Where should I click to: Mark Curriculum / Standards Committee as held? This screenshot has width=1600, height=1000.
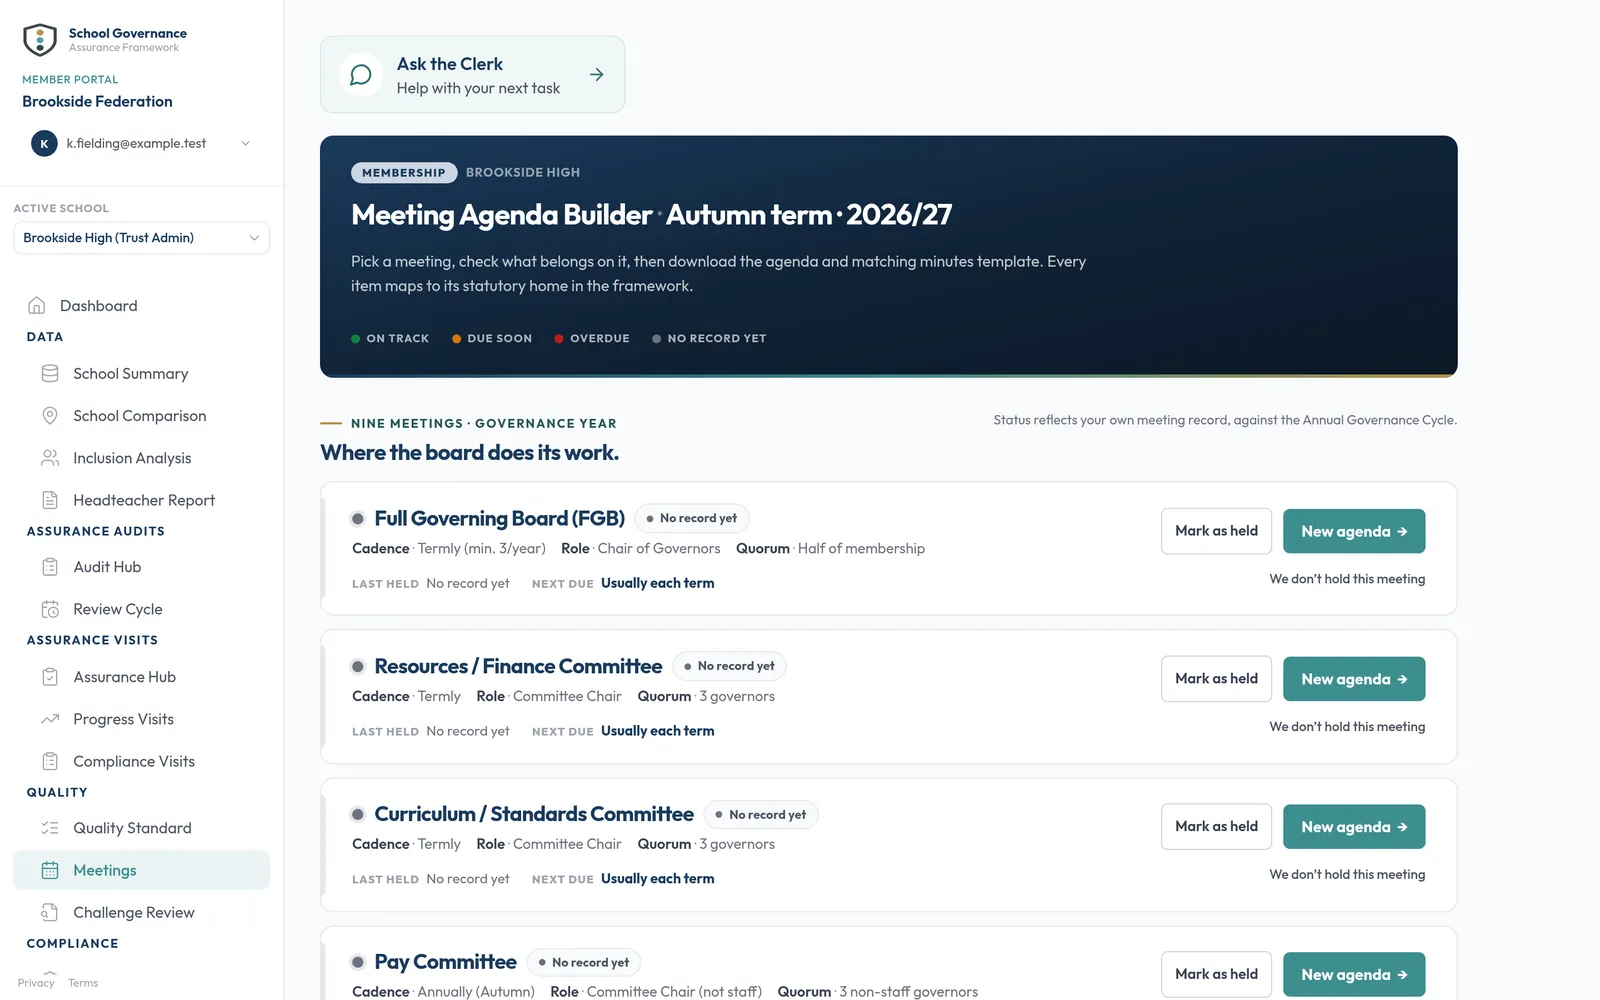click(x=1216, y=827)
